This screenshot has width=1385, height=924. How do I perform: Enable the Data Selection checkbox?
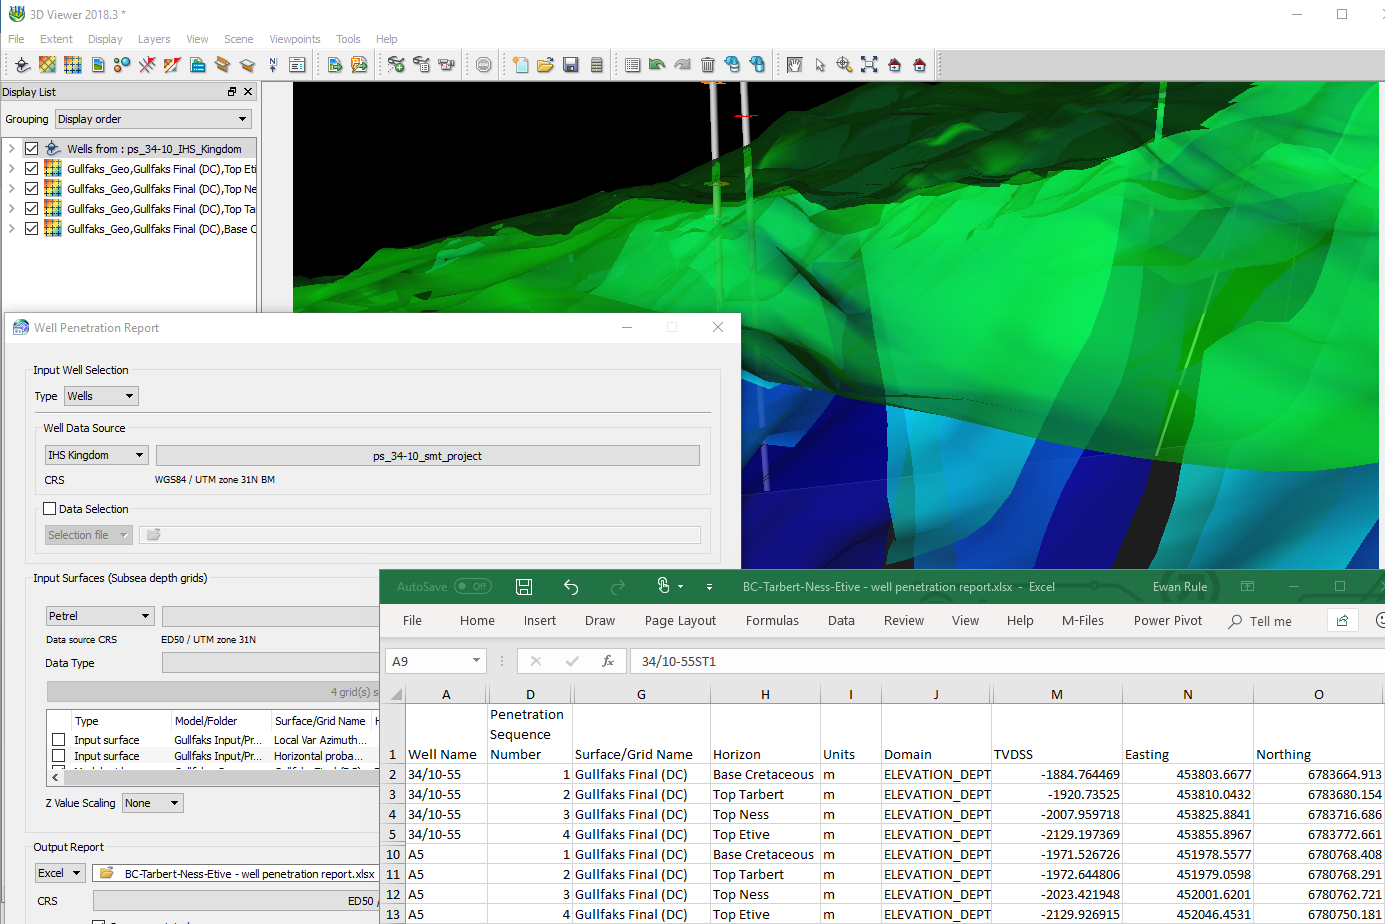[x=50, y=509]
